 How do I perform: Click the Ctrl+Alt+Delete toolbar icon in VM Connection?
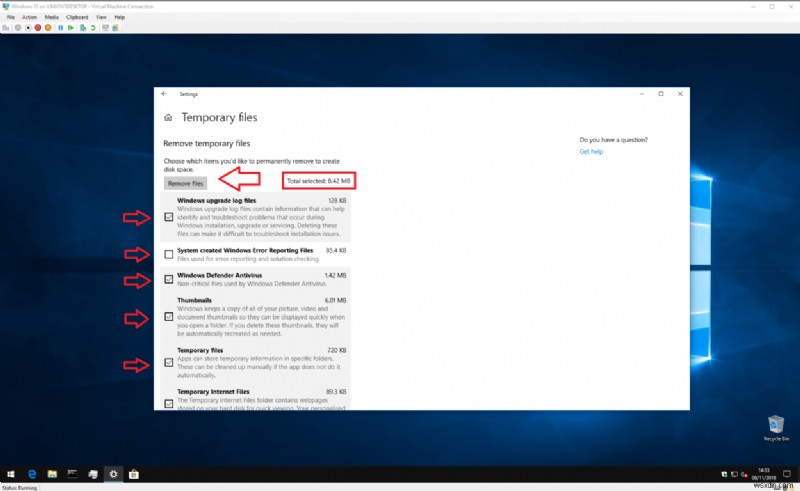[6, 28]
